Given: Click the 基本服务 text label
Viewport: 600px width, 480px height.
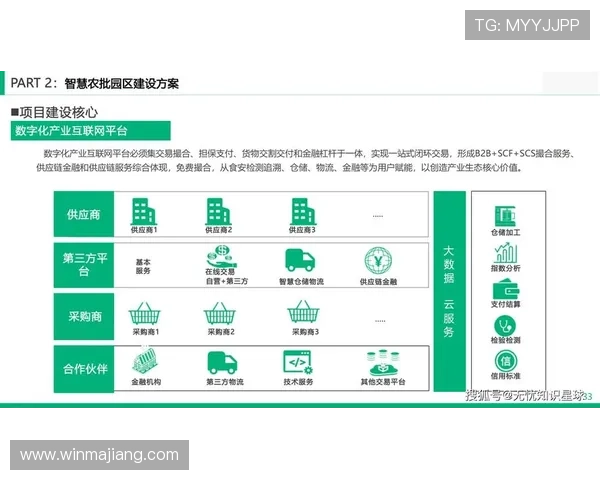Looking at the screenshot, I should [143, 266].
